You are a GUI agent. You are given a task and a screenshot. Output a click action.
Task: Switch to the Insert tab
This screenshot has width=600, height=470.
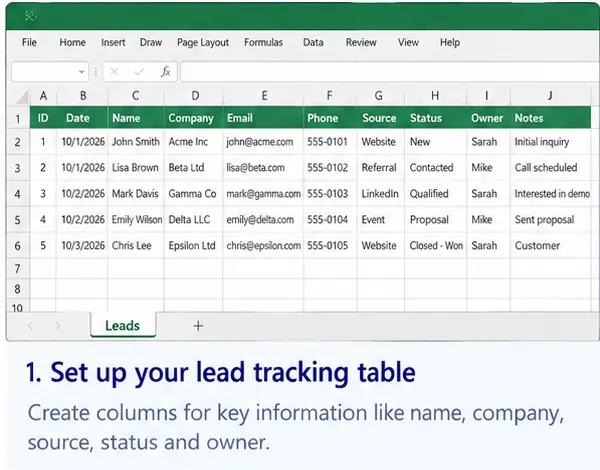point(113,42)
